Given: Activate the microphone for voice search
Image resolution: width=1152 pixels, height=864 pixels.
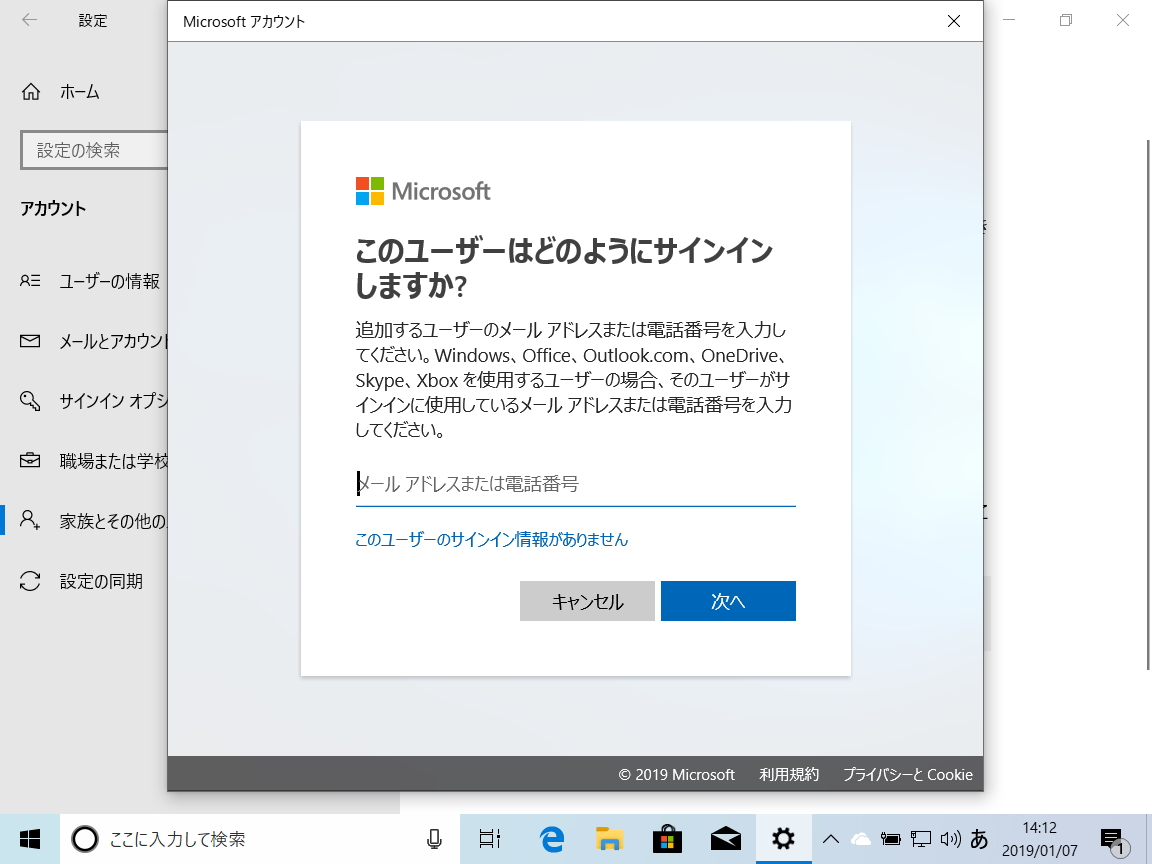Looking at the screenshot, I should (x=433, y=839).
